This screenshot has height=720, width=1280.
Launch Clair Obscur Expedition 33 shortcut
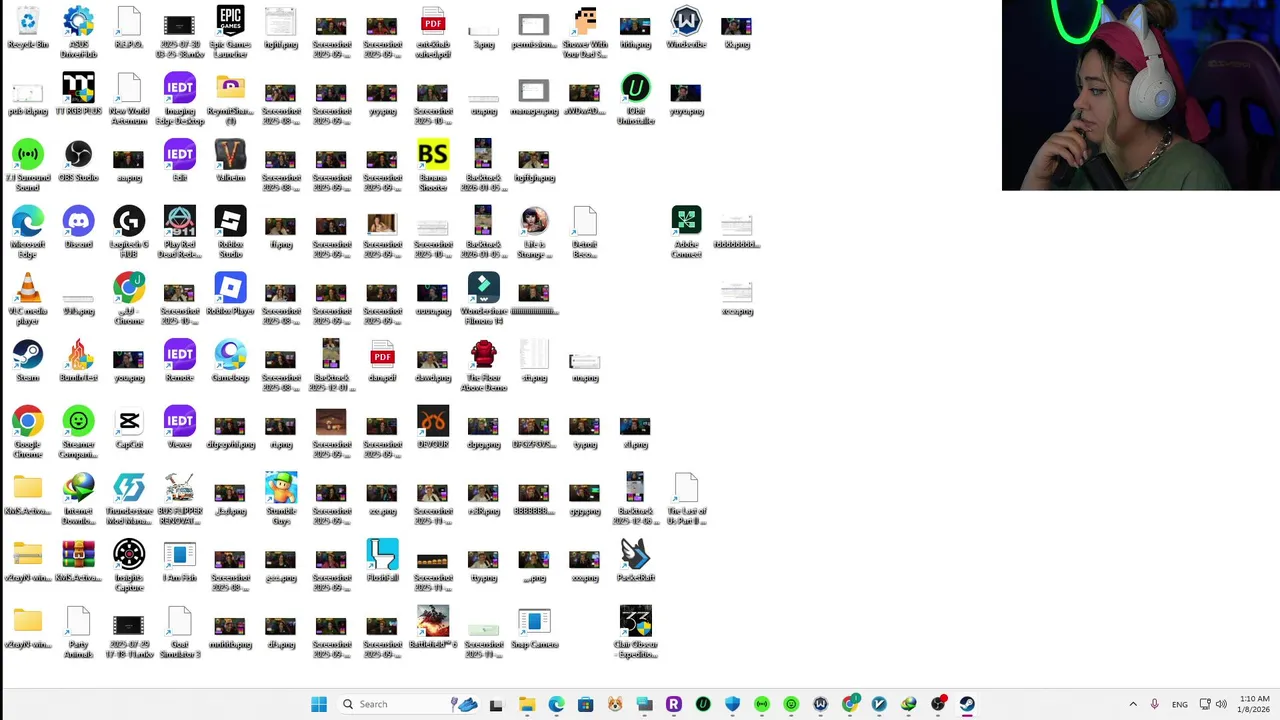pos(635,632)
